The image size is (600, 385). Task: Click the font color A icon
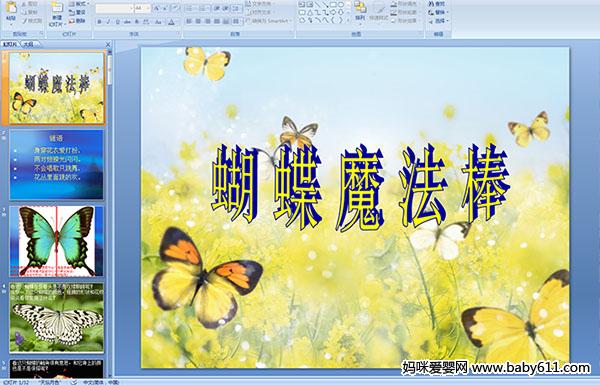pyautogui.click(x=171, y=22)
